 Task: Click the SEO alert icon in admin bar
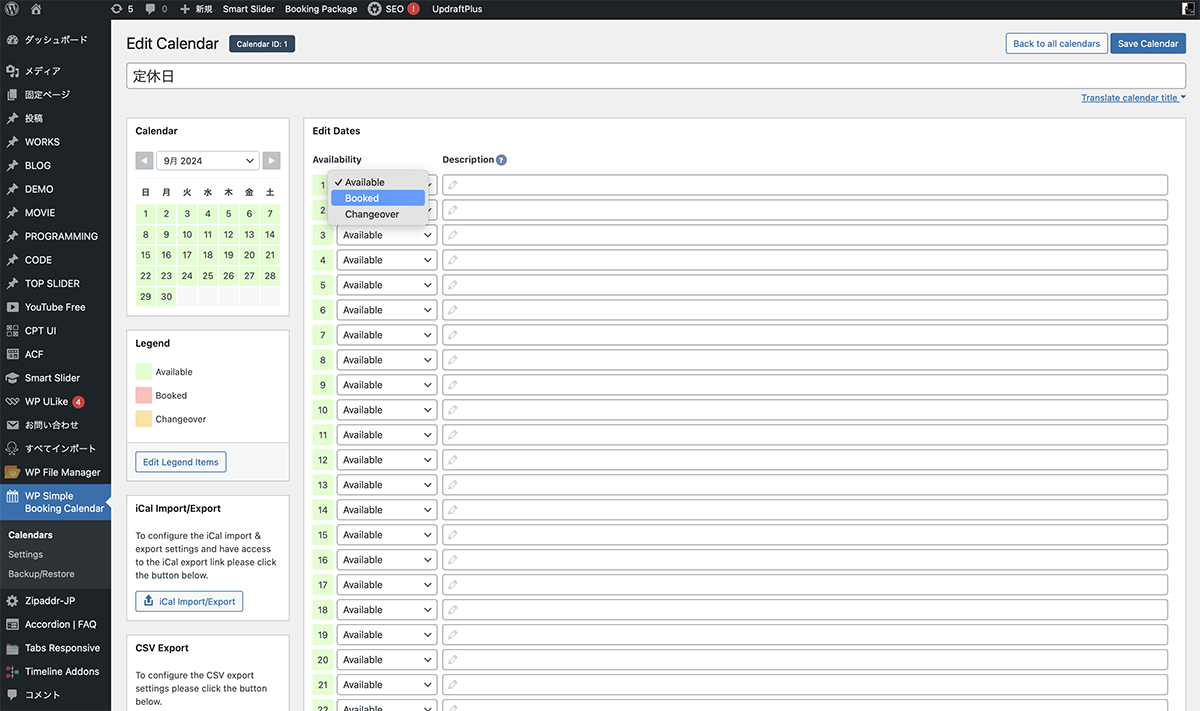(x=413, y=9)
